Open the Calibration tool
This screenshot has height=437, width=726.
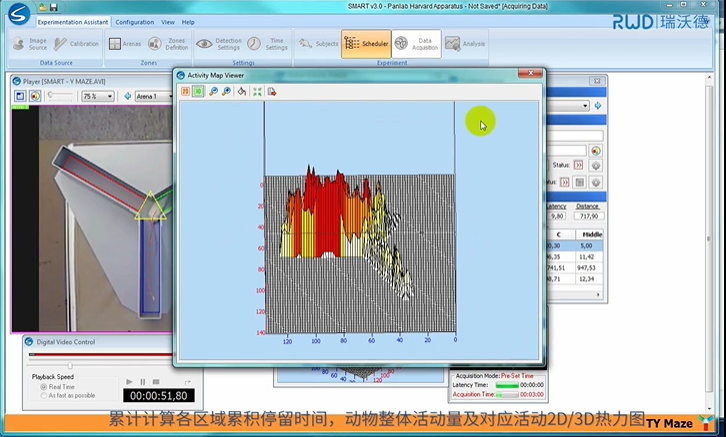76,44
